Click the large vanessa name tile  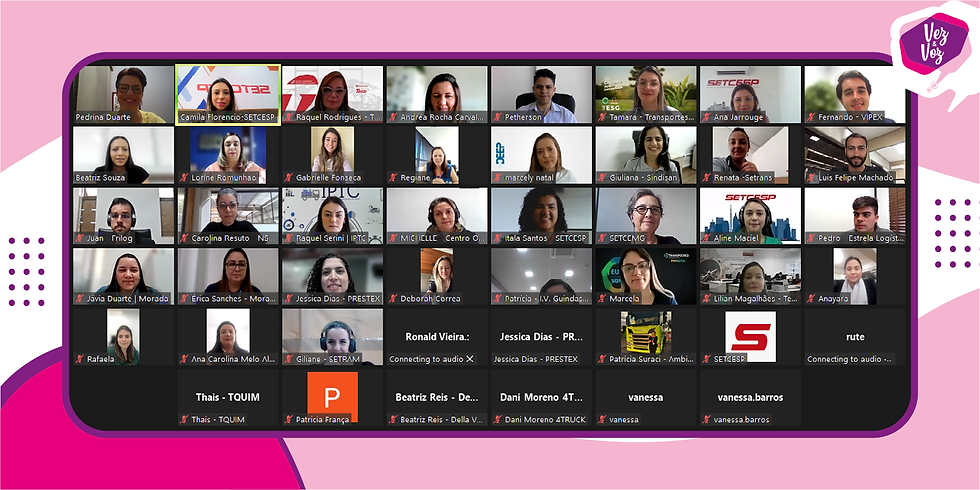pyautogui.click(x=646, y=397)
